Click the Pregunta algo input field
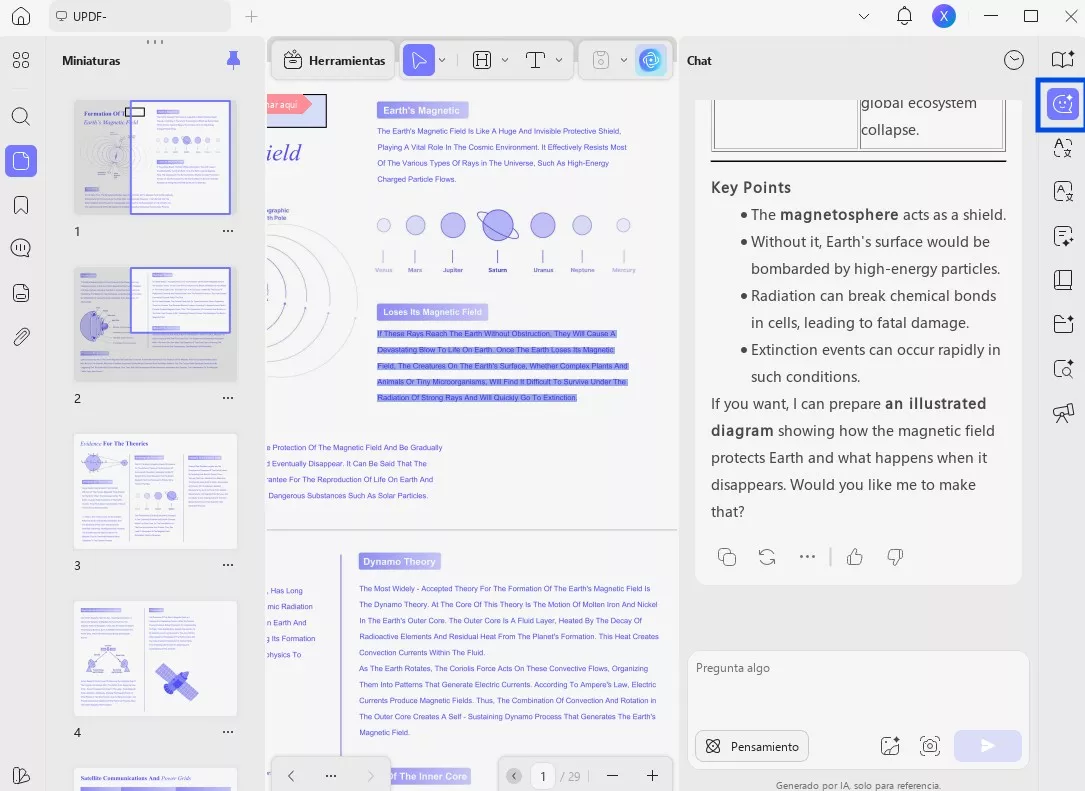The width and height of the screenshot is (1085, 791). pyautogui.click(x=858, y=689)
